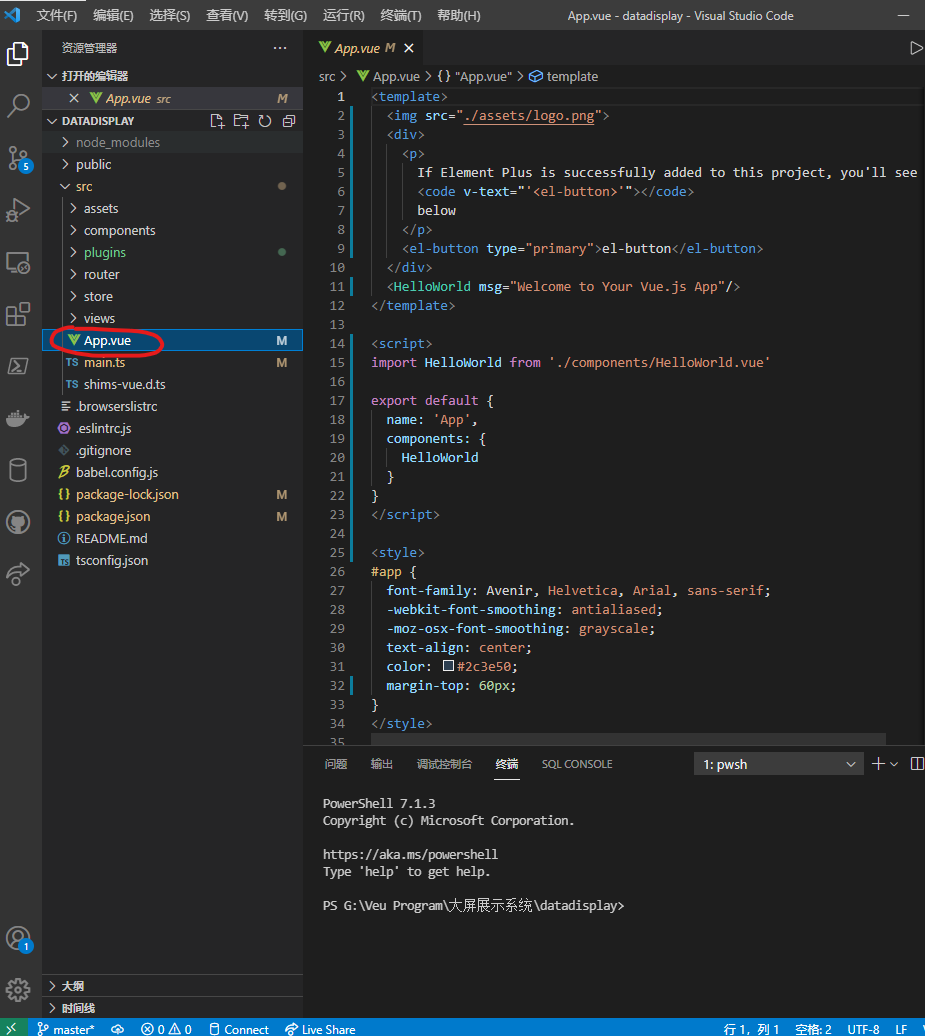Click Live Share in status bar
925x1036 pixels.
(x=320, y=1029)
